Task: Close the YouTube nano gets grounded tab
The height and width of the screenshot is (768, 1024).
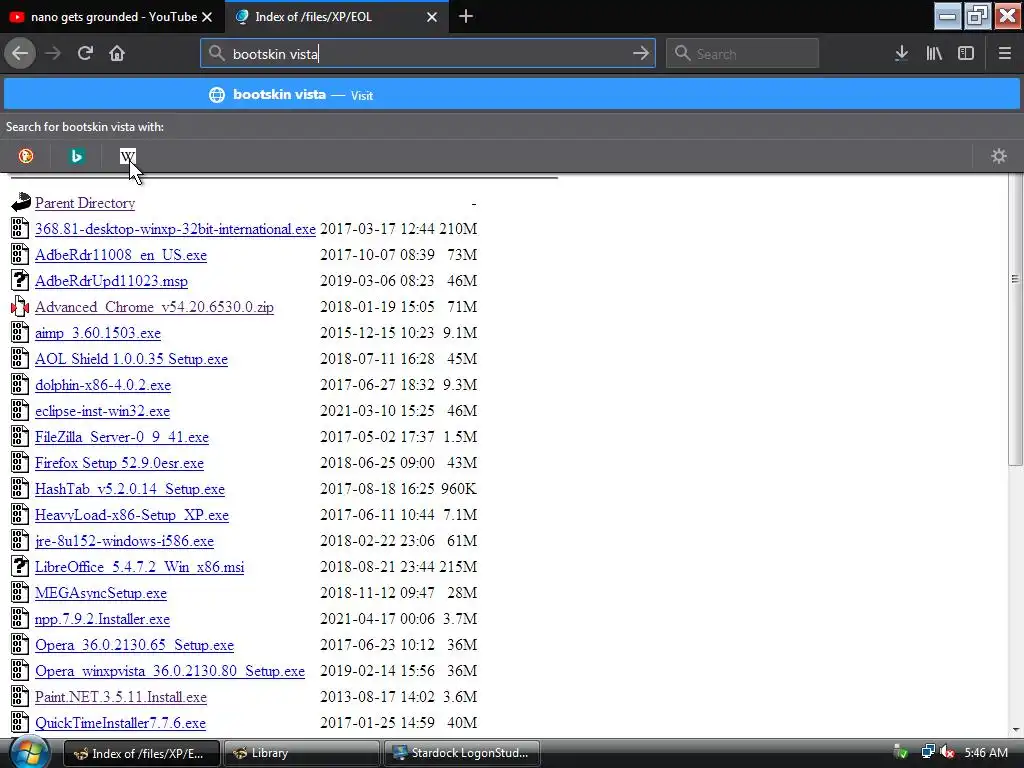Action: click(x=207, y=17)
